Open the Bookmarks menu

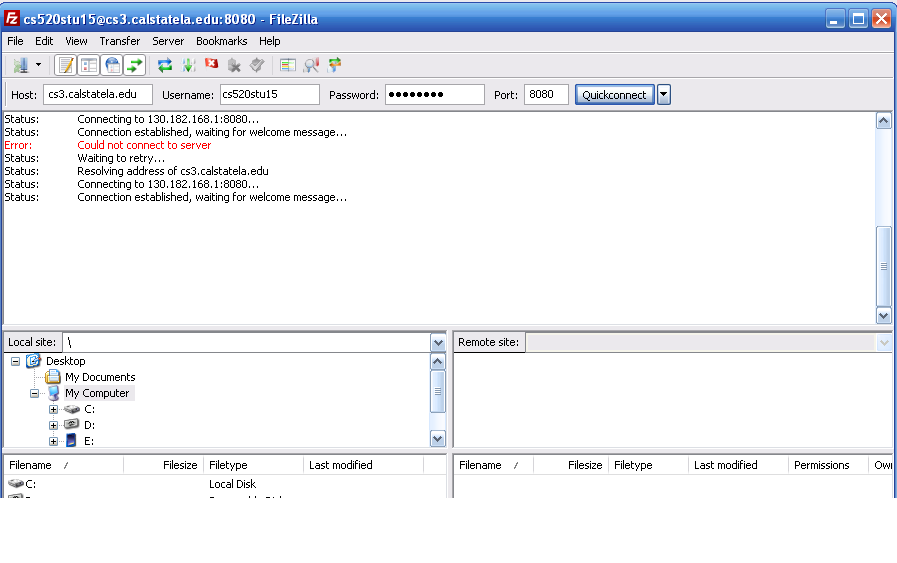point(221,41)
